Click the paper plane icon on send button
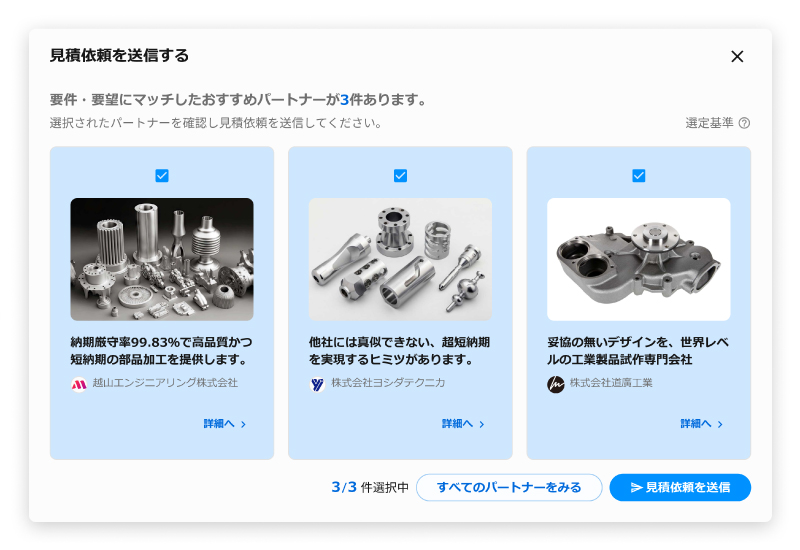Screen dimensions: 800x550 (636, 487)
